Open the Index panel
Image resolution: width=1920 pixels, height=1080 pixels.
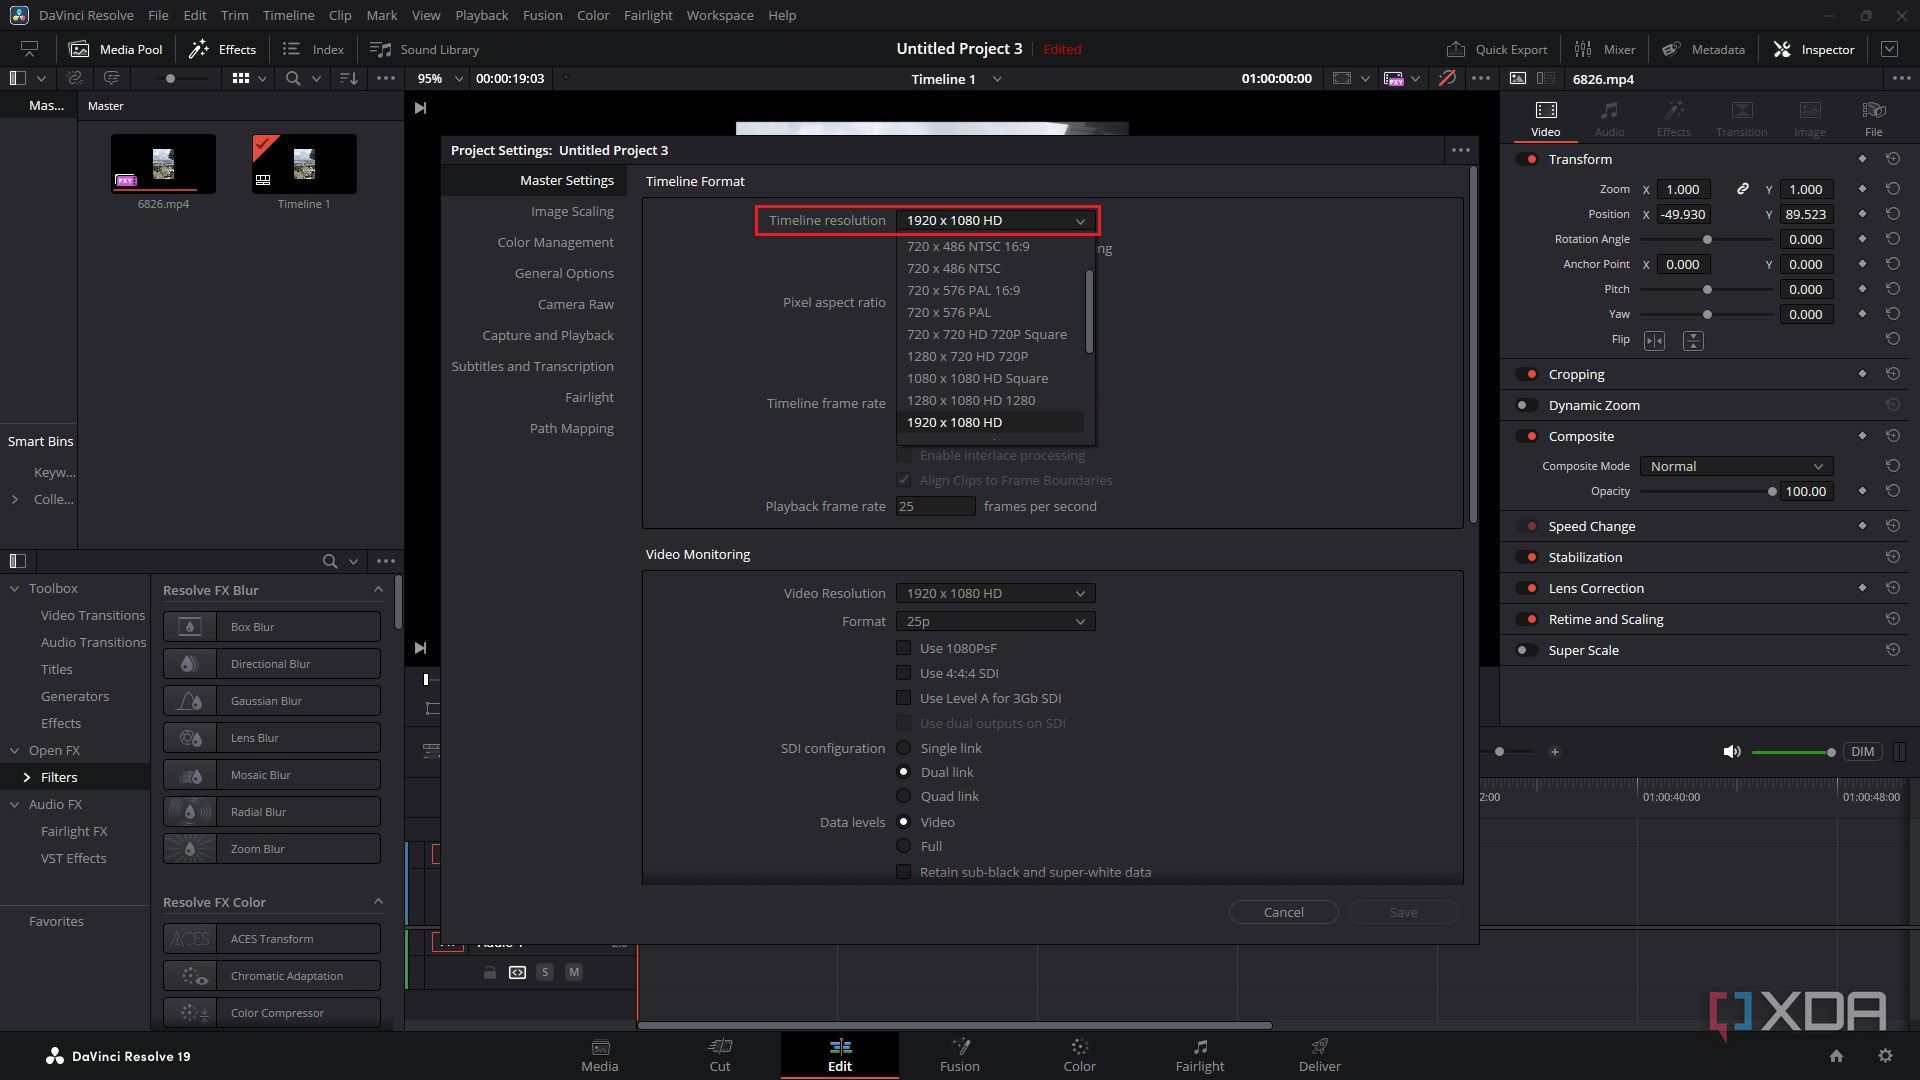(313, 49)
